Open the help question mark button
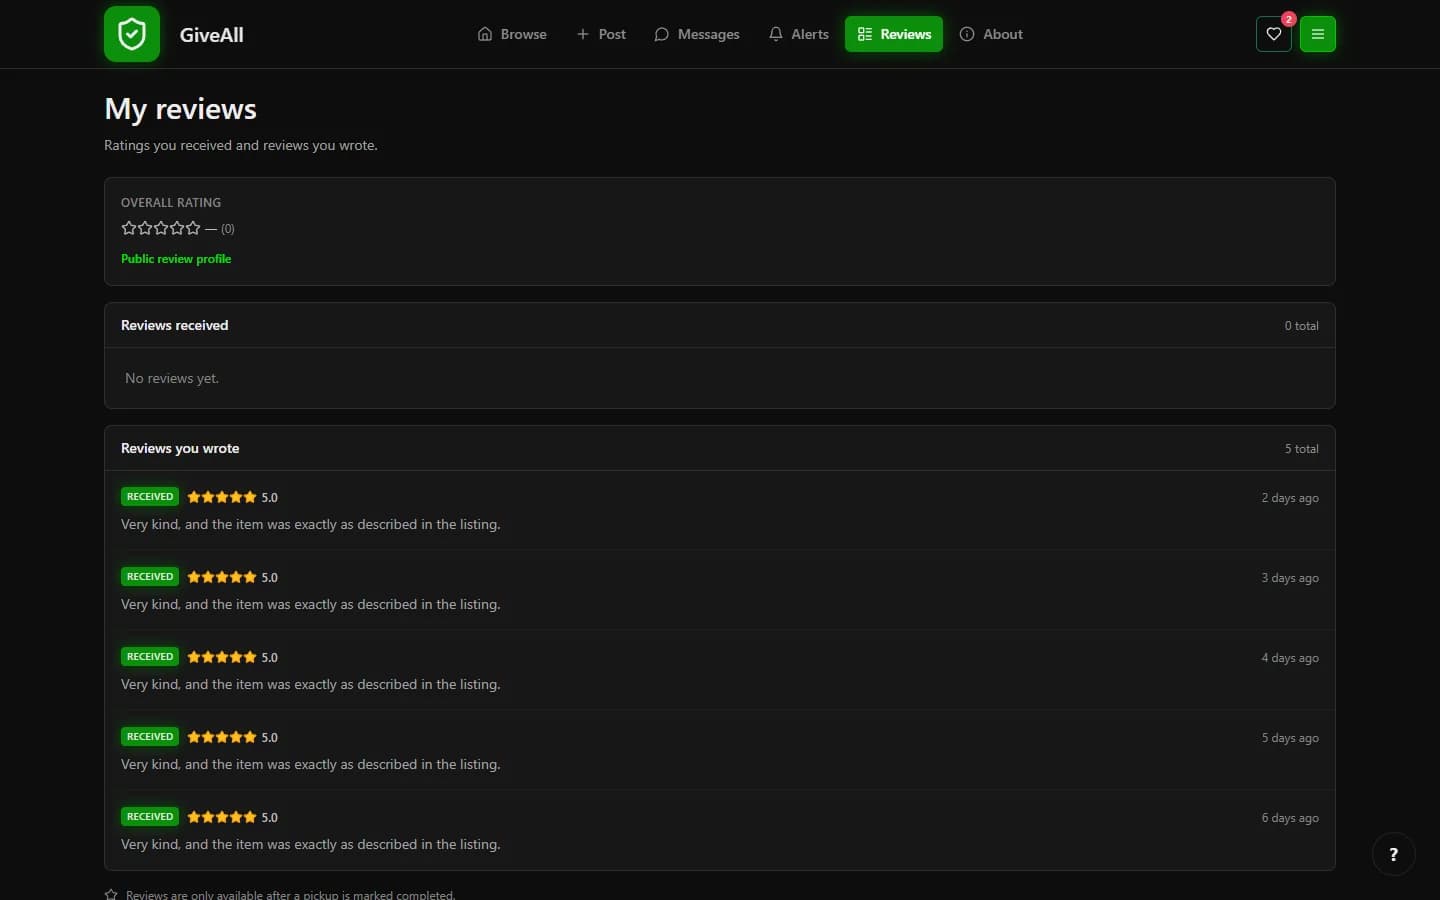The width and height of the screenshot is (1440, 900). [1393, 854]
